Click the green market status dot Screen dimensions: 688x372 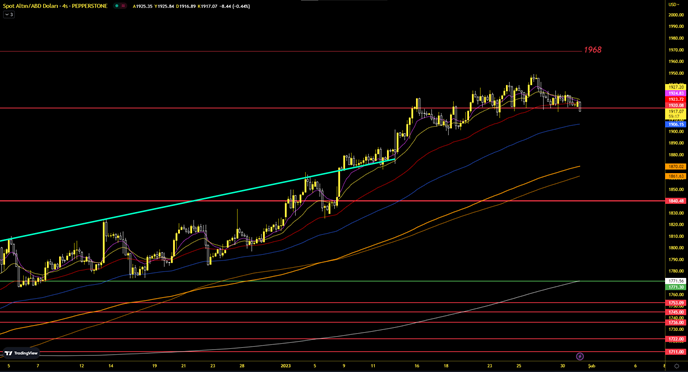(116, 6)
